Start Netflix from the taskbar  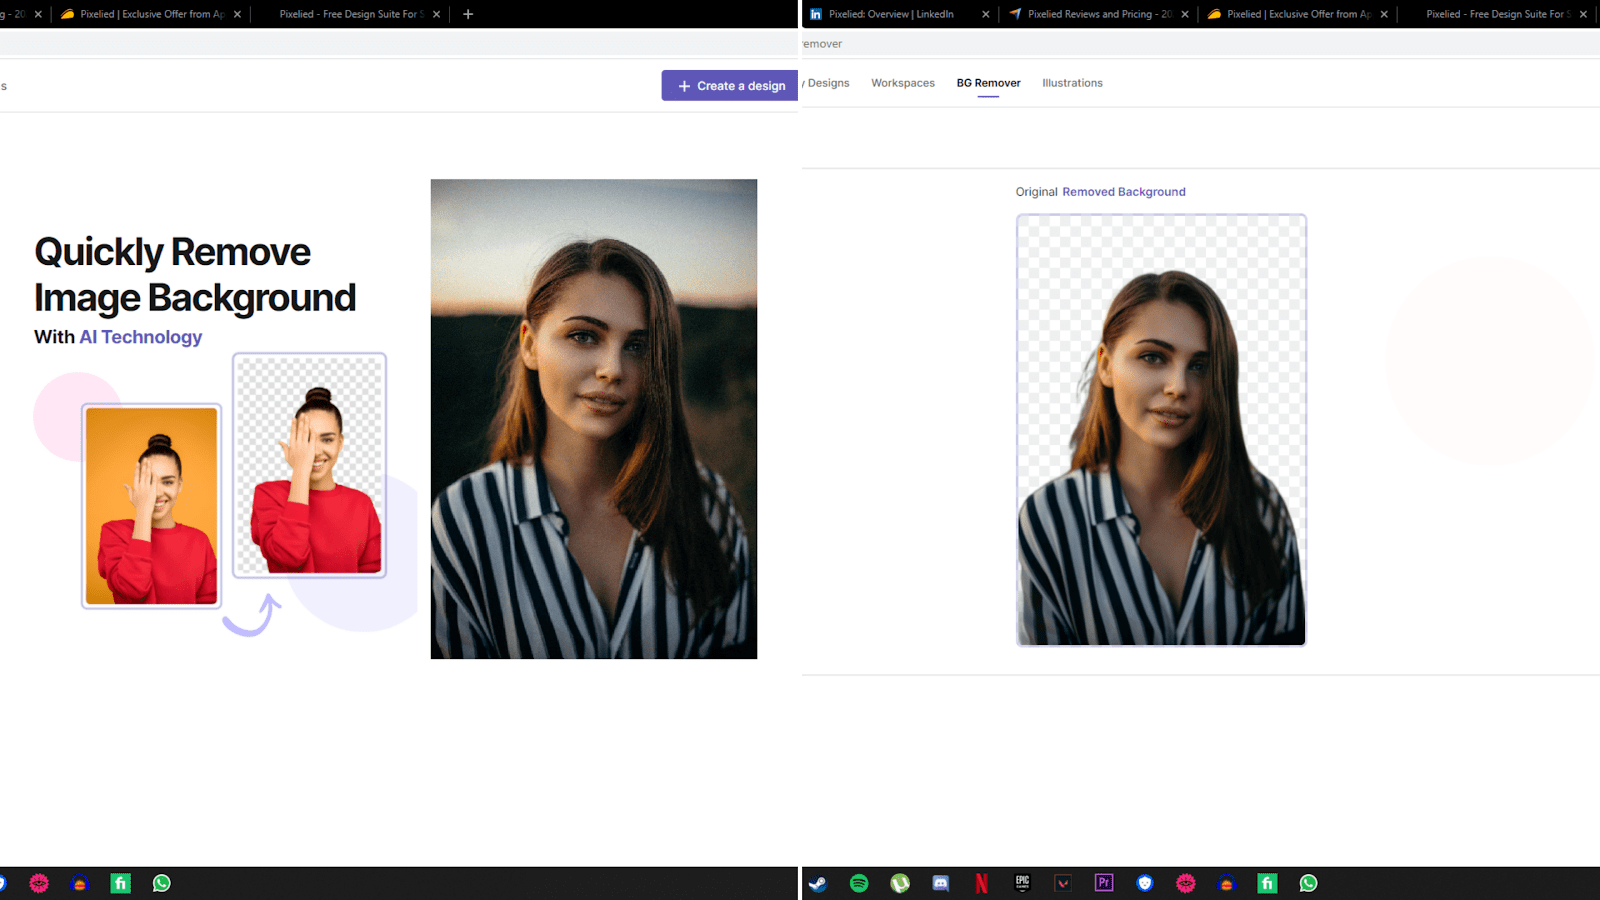pyautogui.click(x=980, y=883)
